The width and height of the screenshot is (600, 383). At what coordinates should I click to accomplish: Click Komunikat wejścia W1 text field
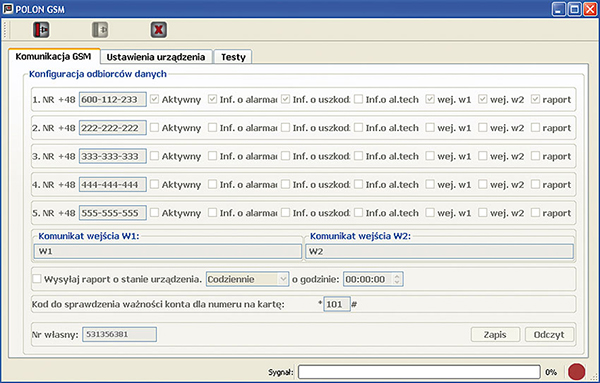[x=168, y=251]
